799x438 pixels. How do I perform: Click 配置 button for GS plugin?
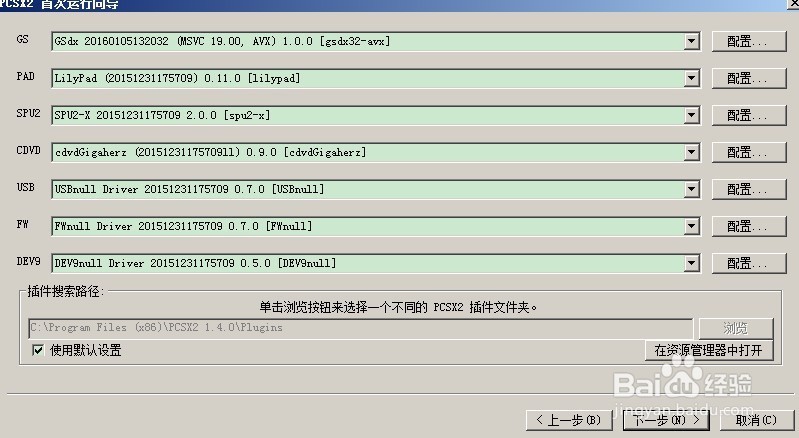pyautogui.click(x=749, y=41)
